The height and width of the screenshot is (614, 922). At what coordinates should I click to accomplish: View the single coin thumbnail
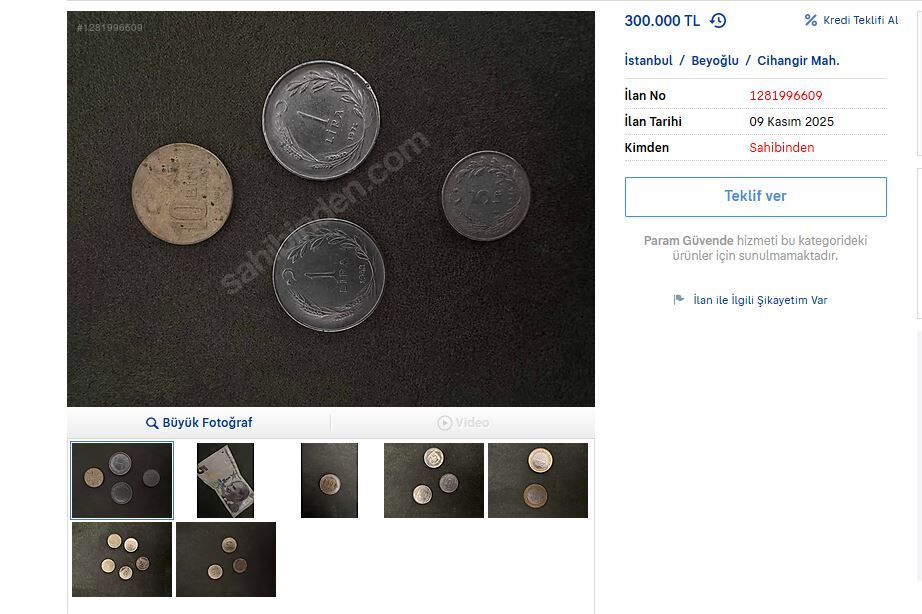point(329,480)
